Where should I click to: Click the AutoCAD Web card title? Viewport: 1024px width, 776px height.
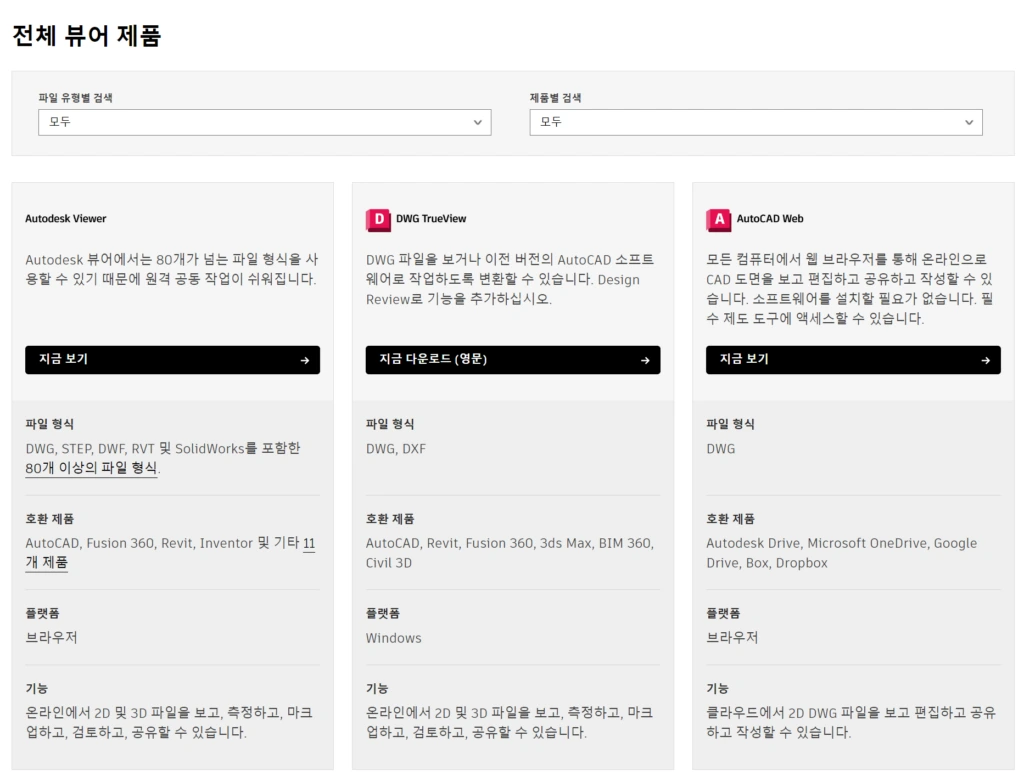(x=770, y=219)
